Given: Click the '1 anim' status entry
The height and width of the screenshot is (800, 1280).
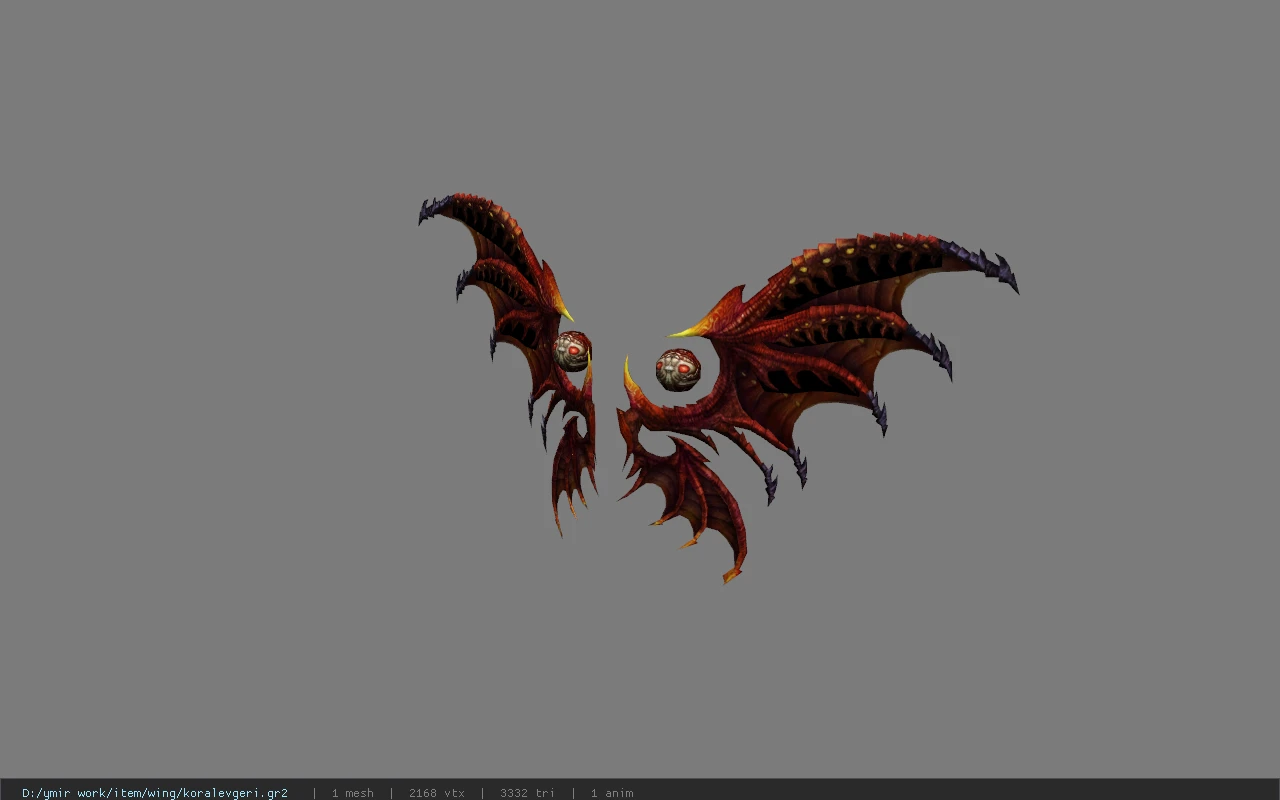Looking at the screenshot, I should [612, 793].
